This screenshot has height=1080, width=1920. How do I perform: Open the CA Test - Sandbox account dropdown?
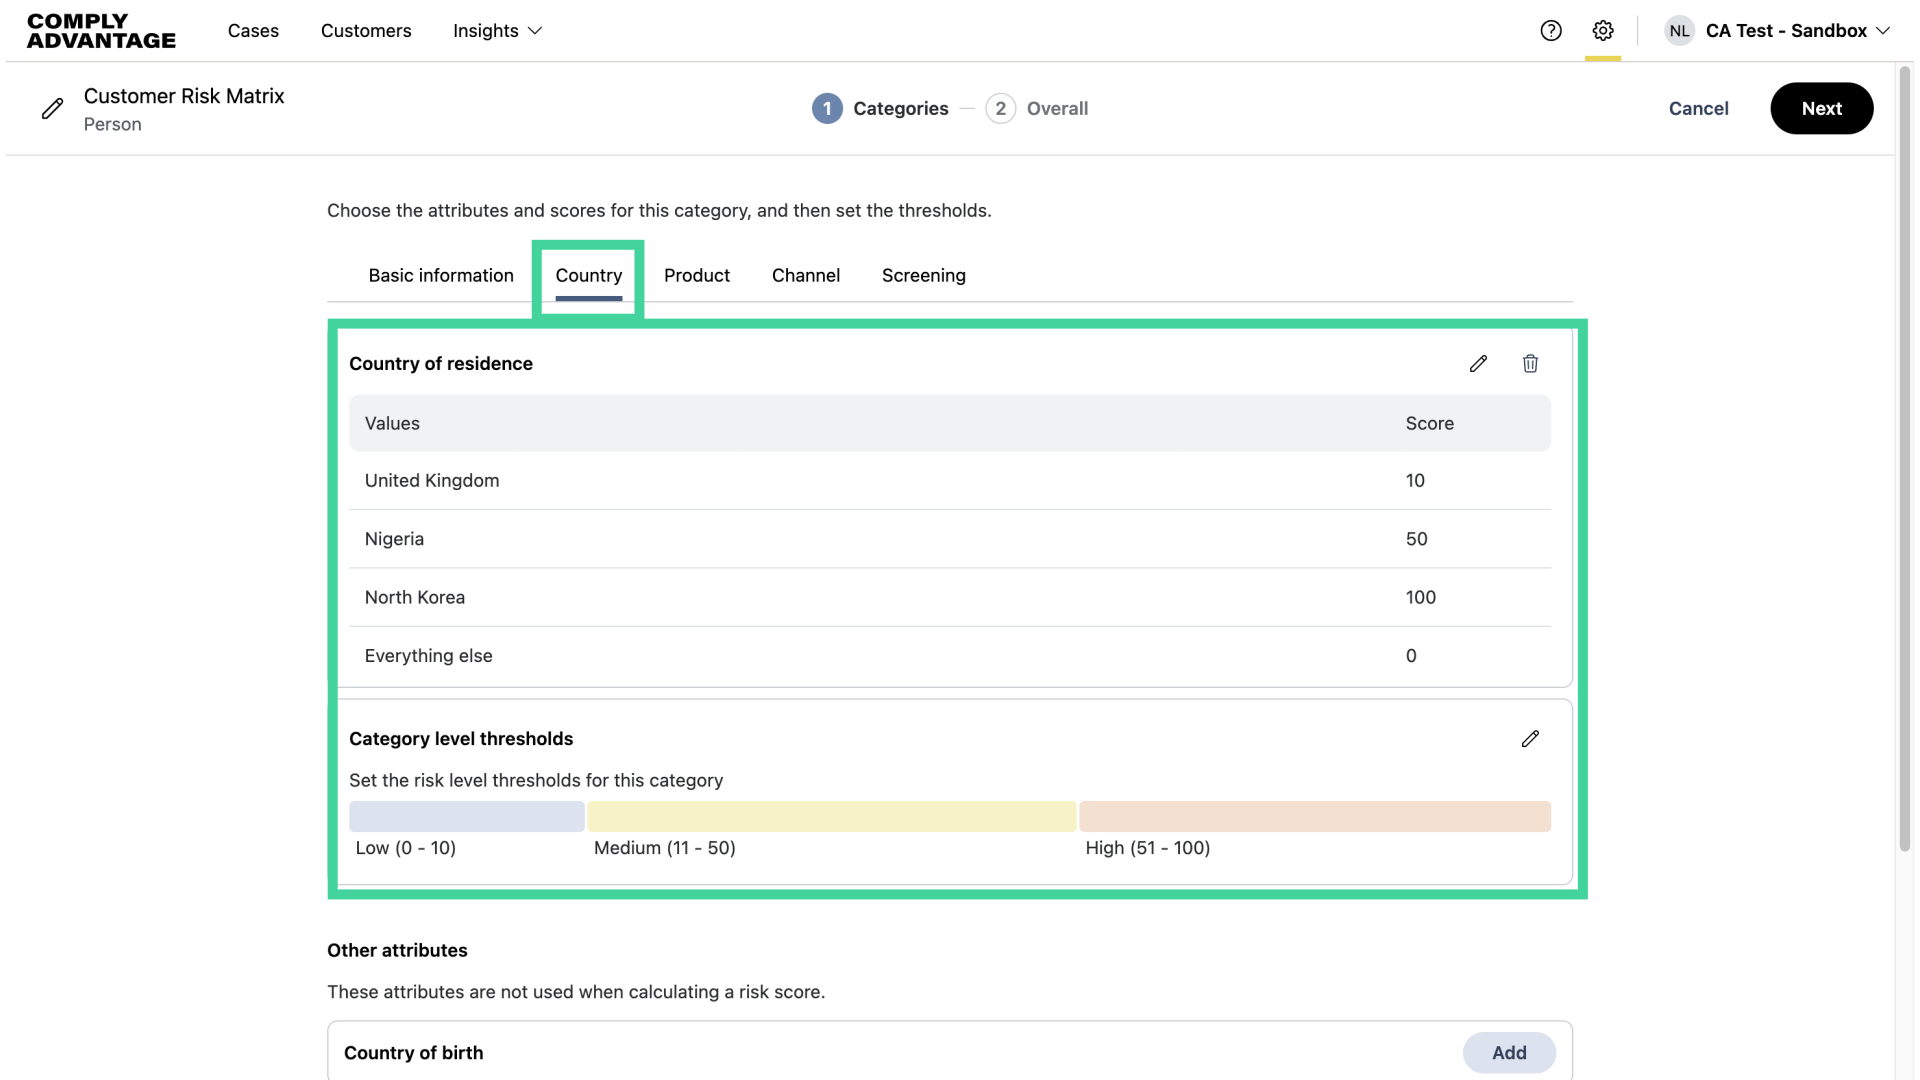point(1797,30)
